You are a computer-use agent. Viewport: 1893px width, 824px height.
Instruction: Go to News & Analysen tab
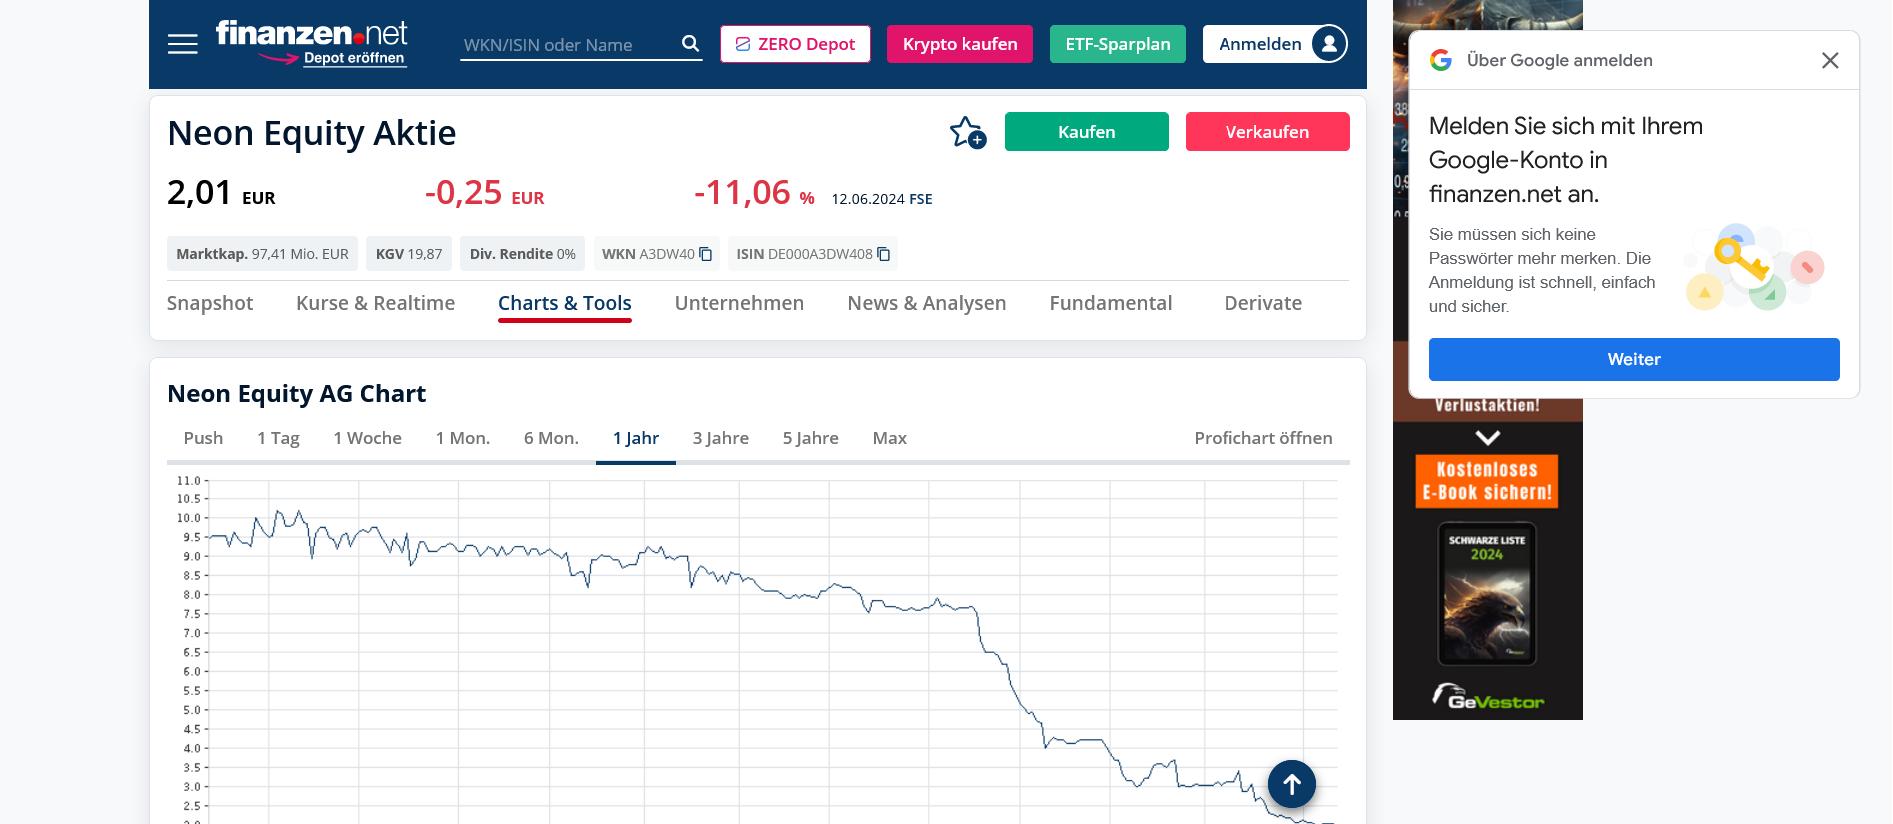pos(926,303)
